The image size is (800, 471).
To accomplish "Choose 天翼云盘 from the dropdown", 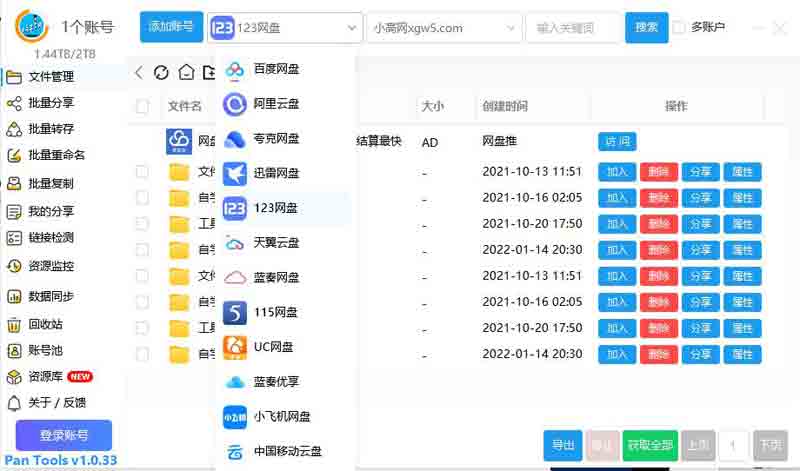I will point(276,243).
